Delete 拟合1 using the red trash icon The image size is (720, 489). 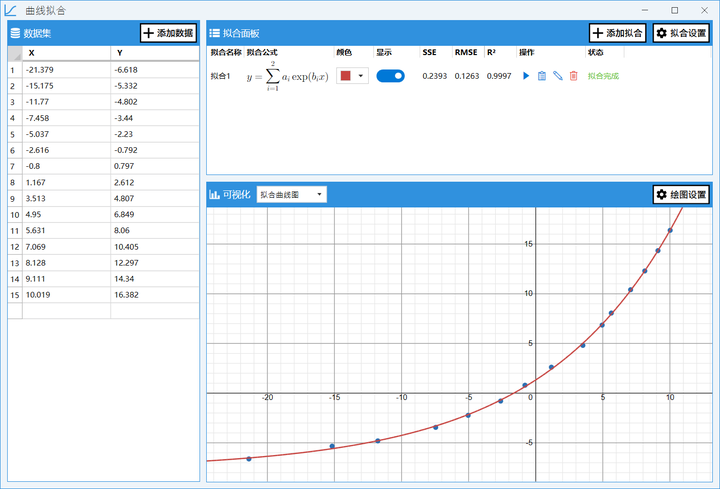574,76
